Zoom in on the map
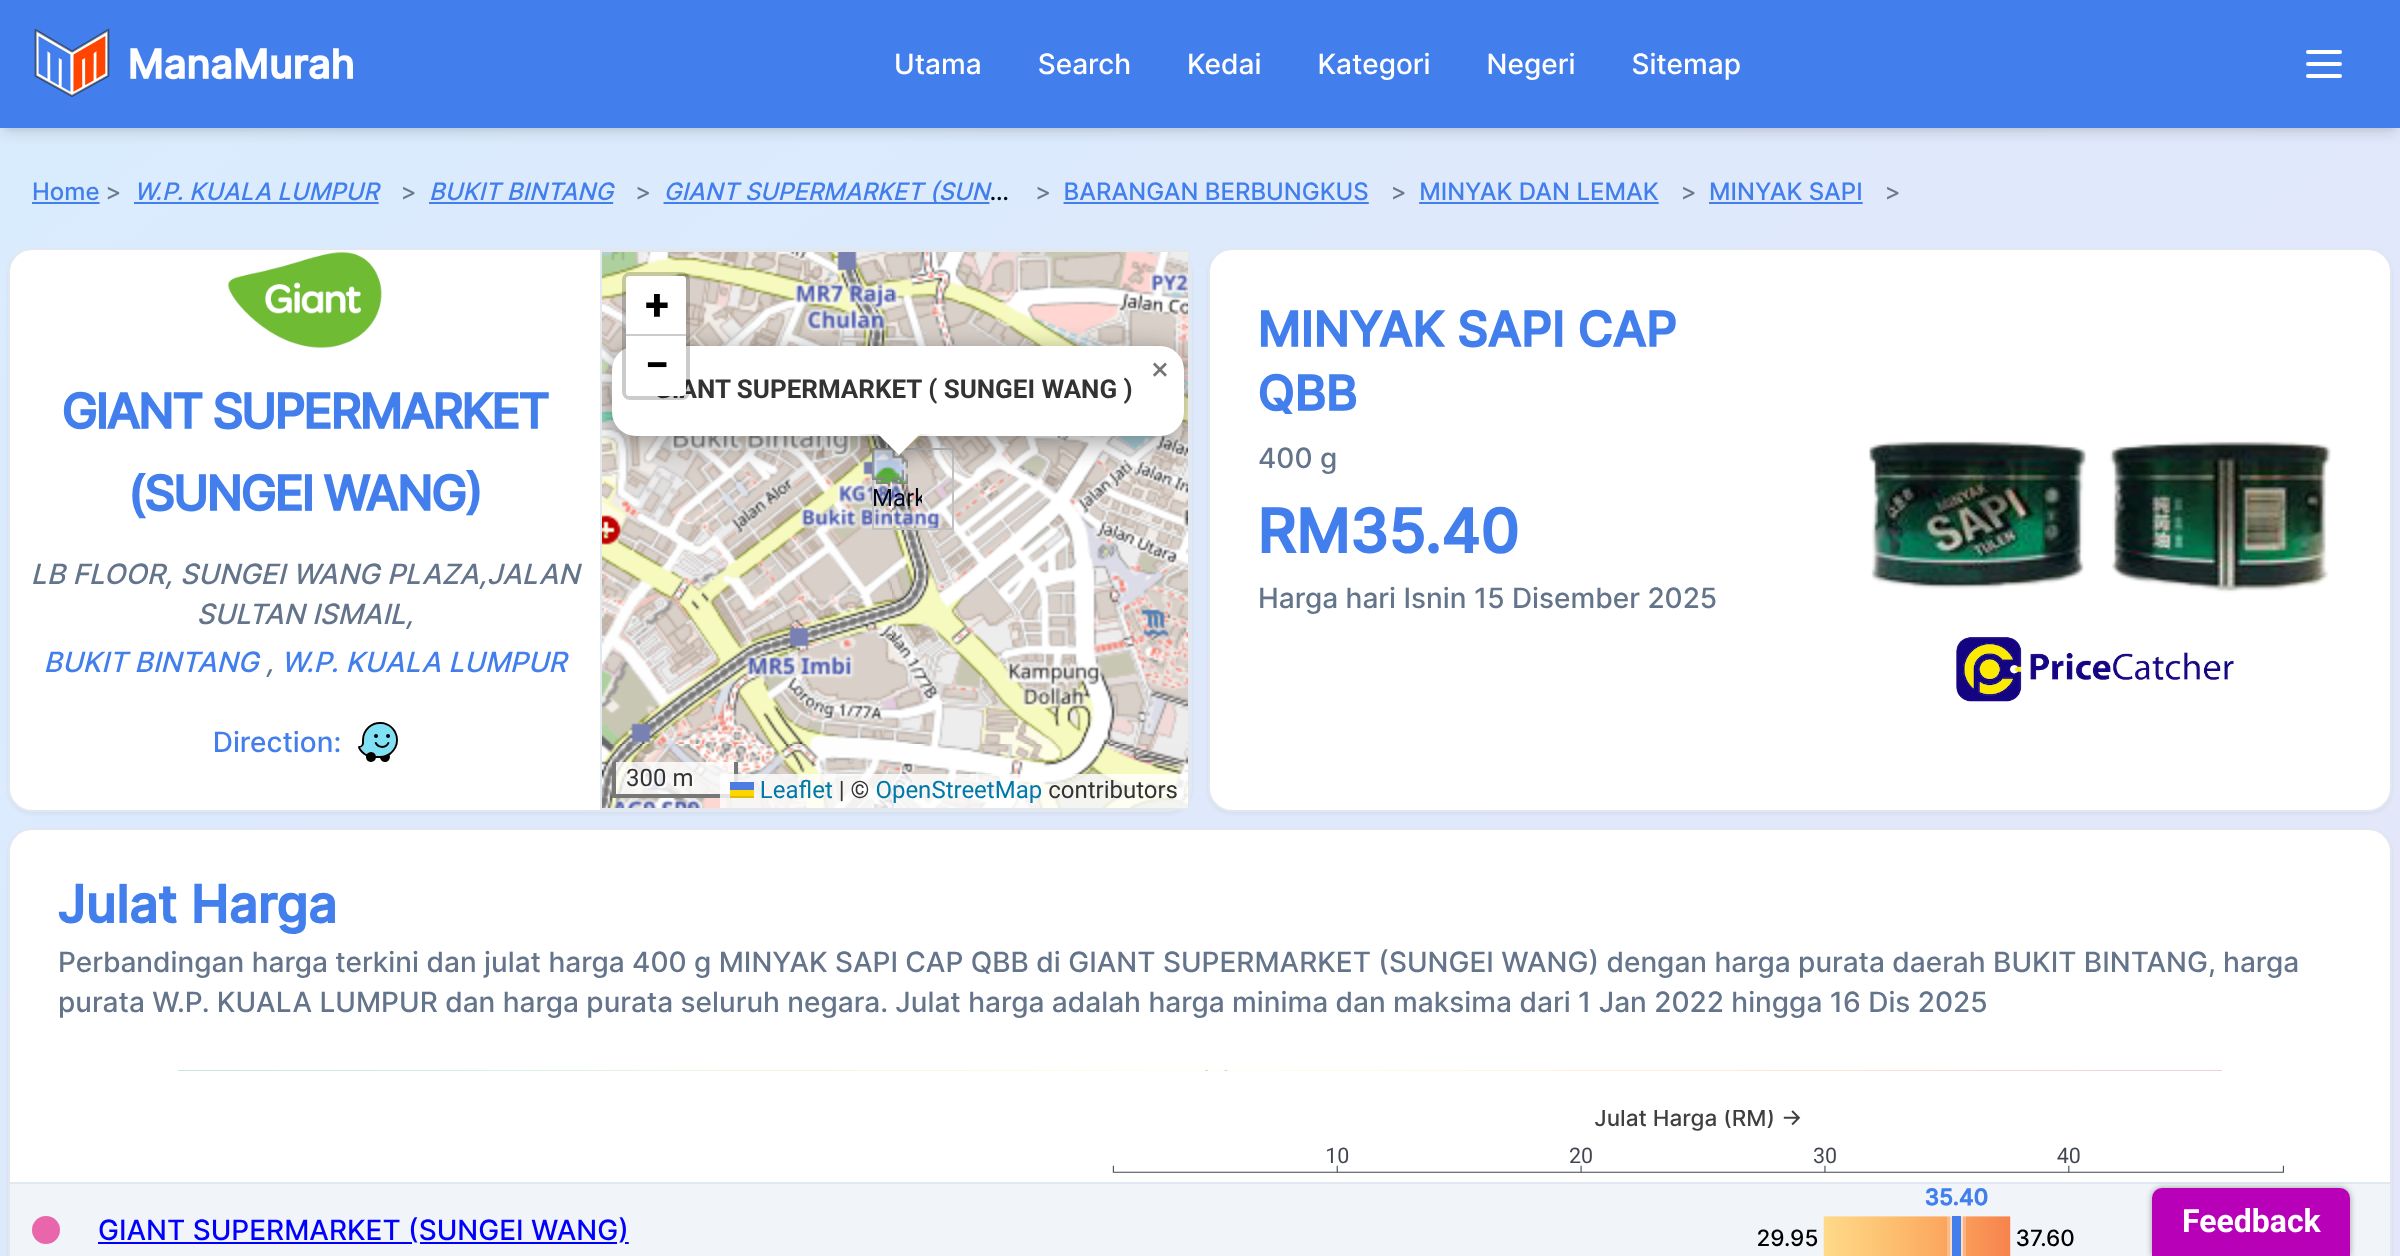The width and height of the screenshot is (2400, 1256). (656, 305)
